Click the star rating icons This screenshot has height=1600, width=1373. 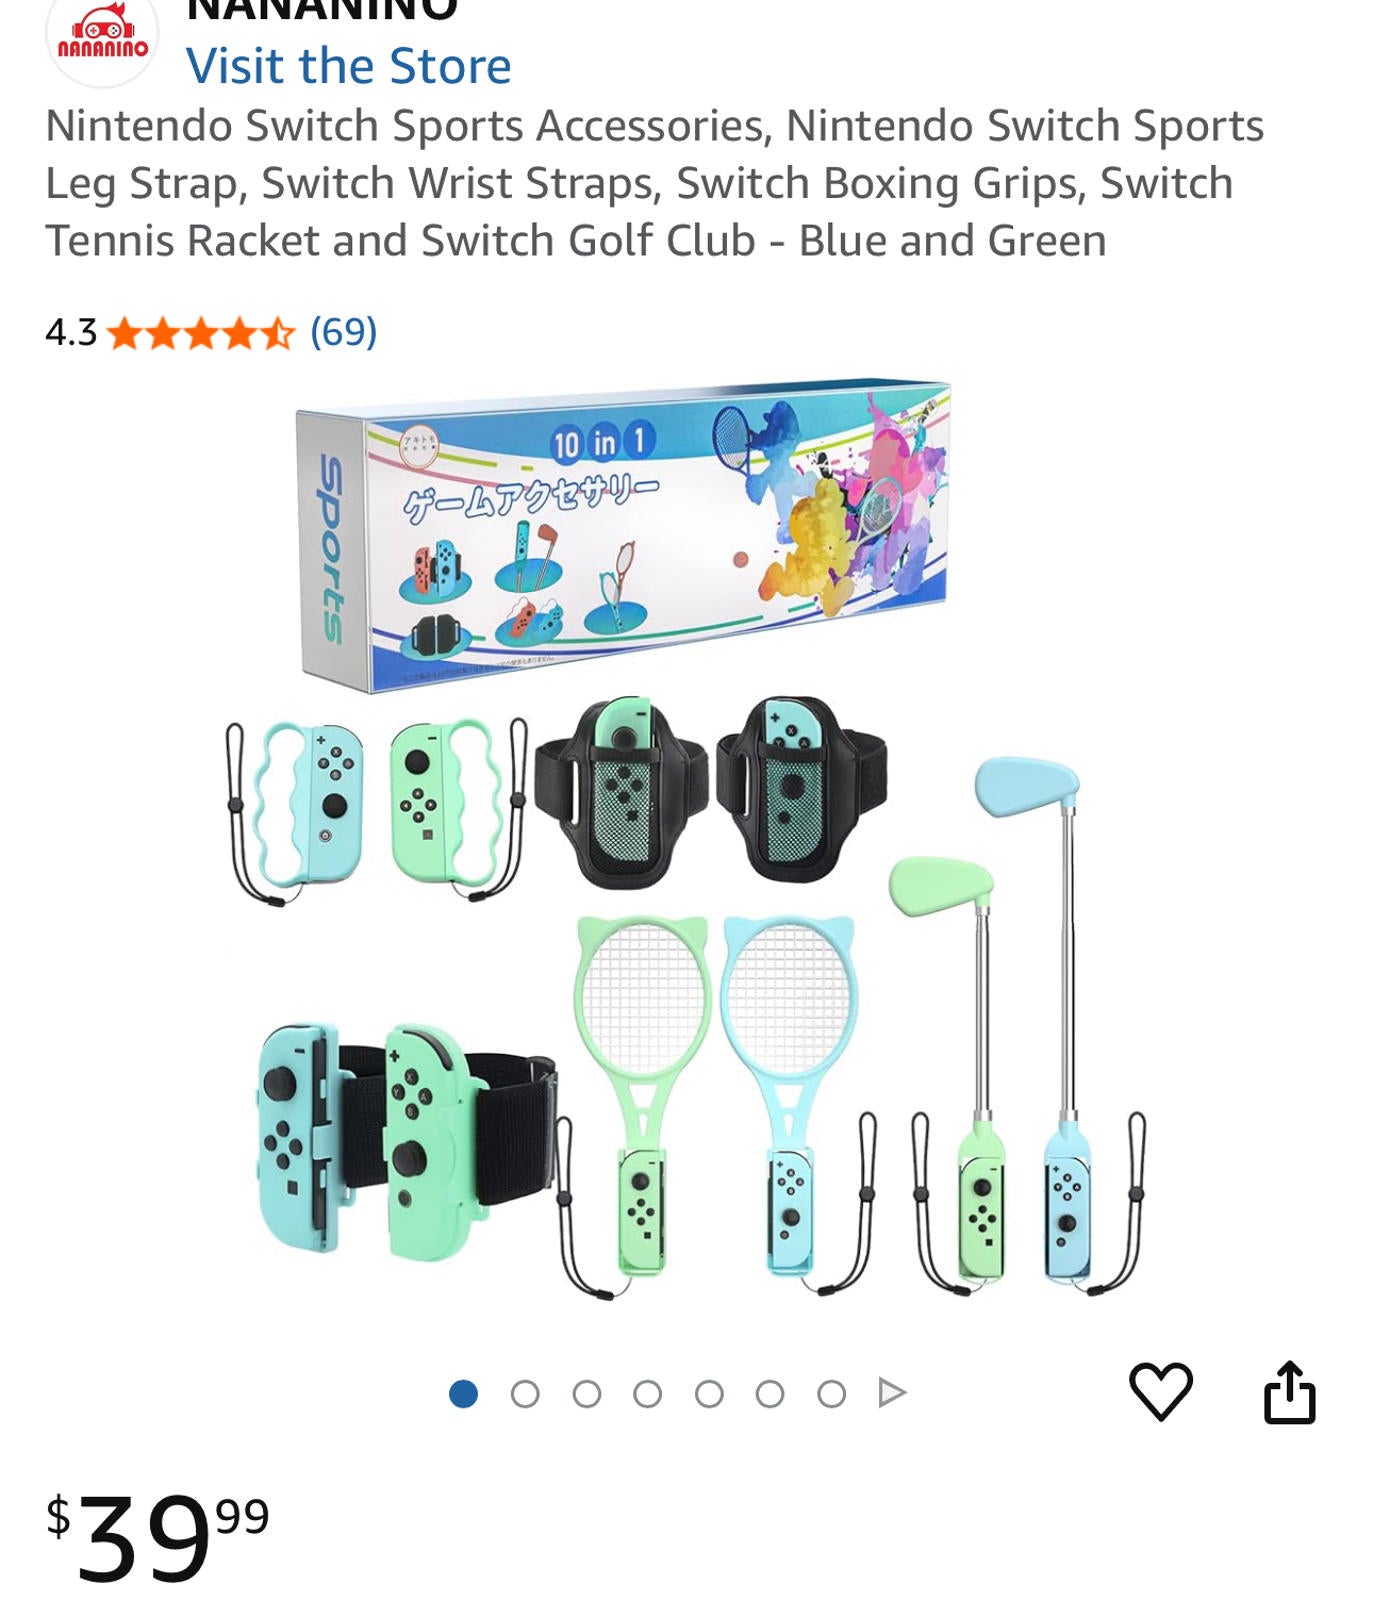click(x=200, y=332)
